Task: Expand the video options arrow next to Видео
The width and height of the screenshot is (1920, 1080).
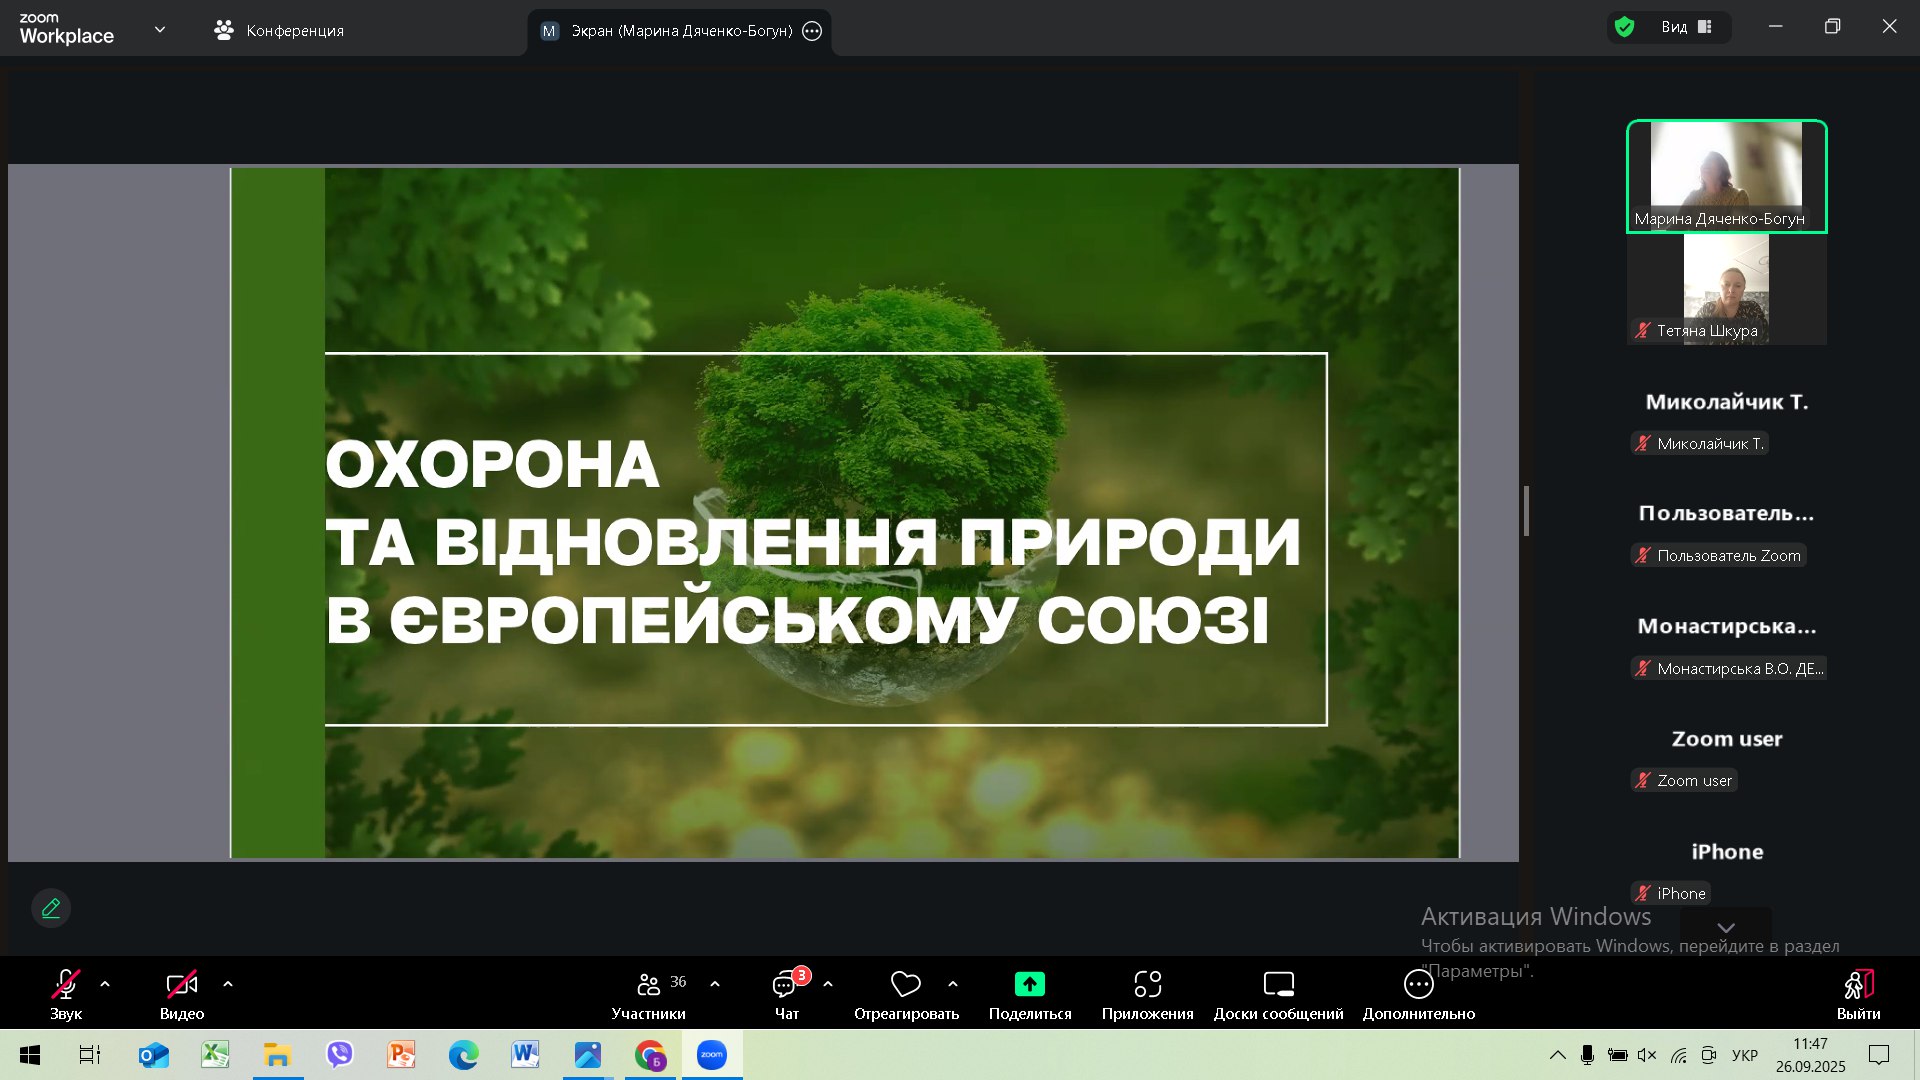Action: [228, 984]
